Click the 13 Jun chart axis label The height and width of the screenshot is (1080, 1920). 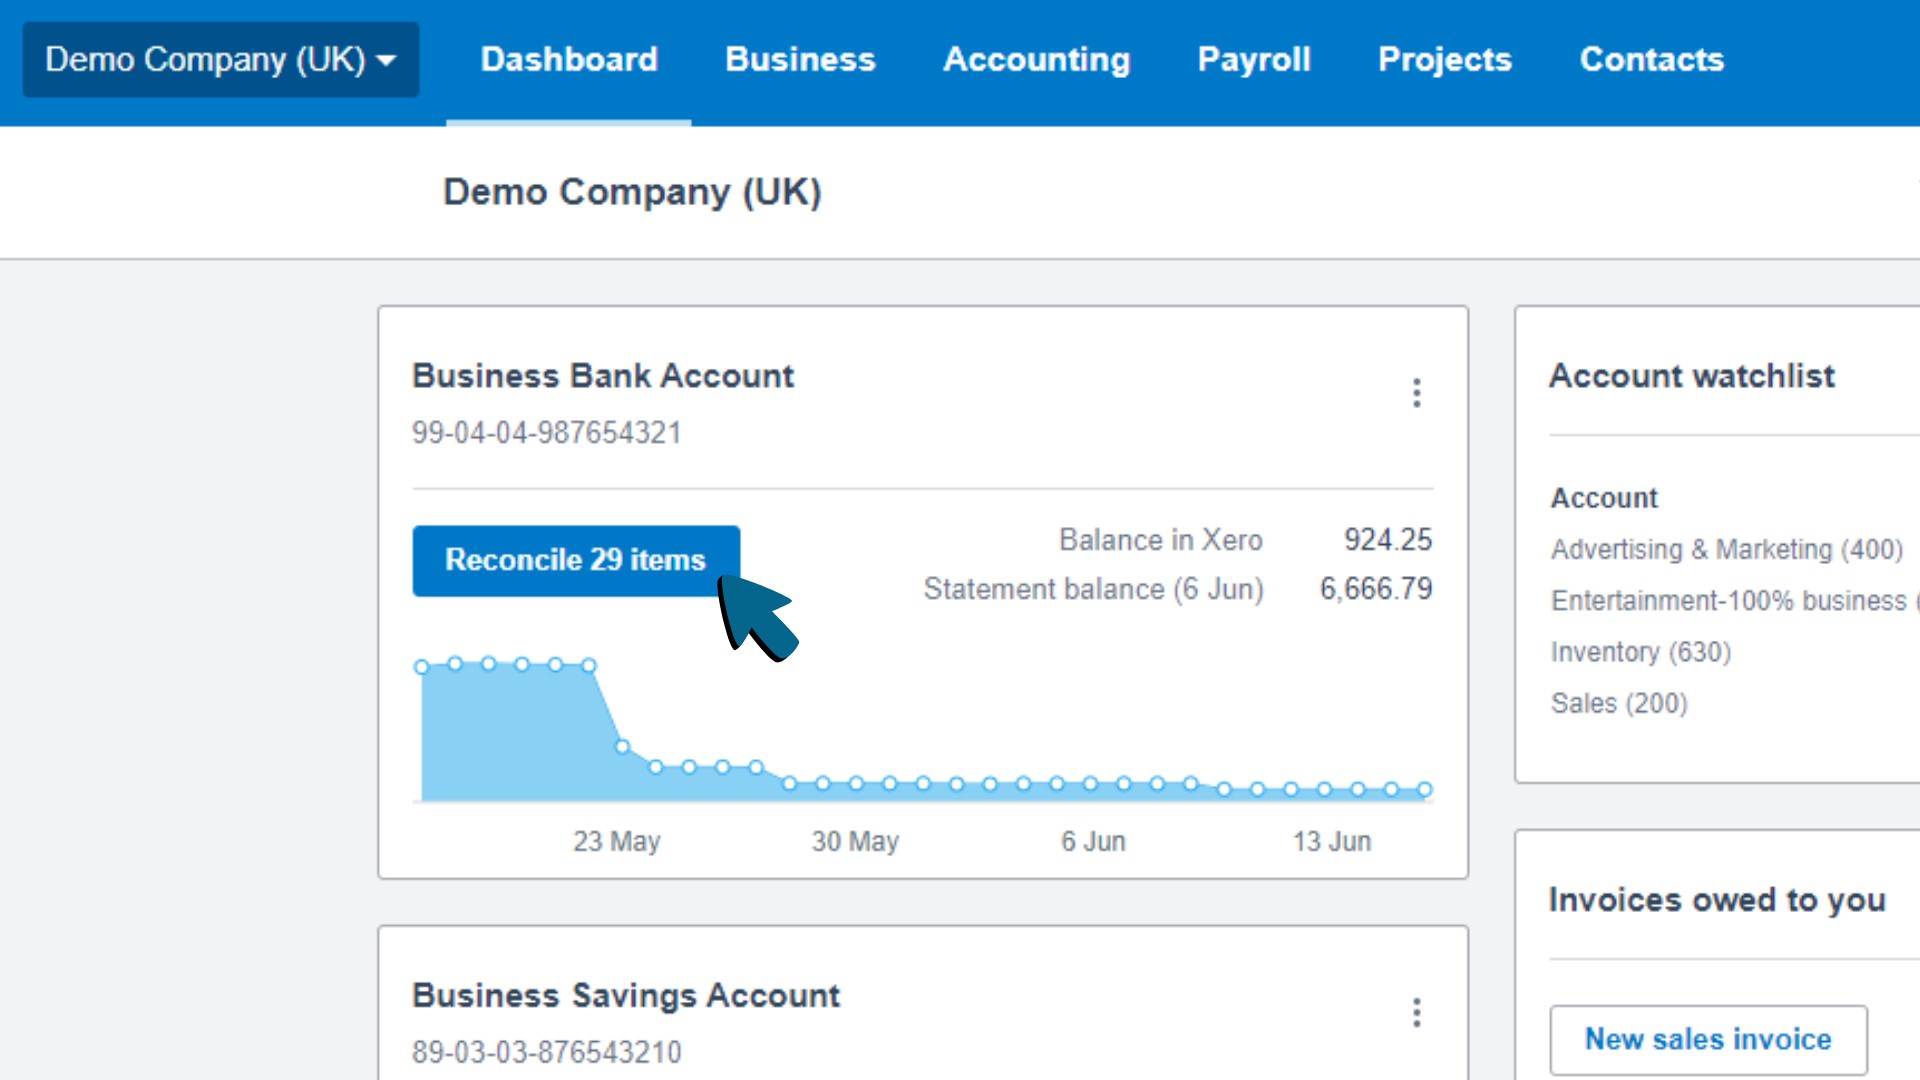point(1332,842)
